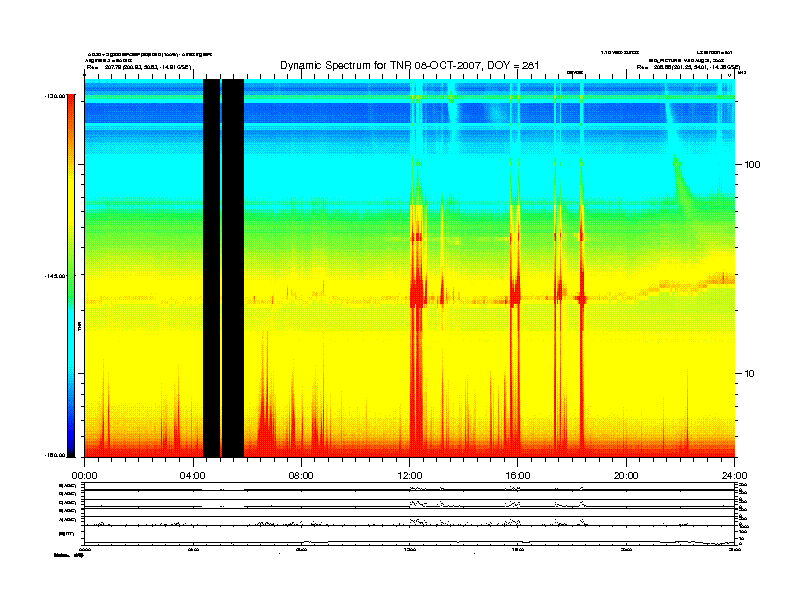The height and width of the screenshot is (612, 792).
Task: Click the -160.00 color scale label
Action: (x=55, y=455)
